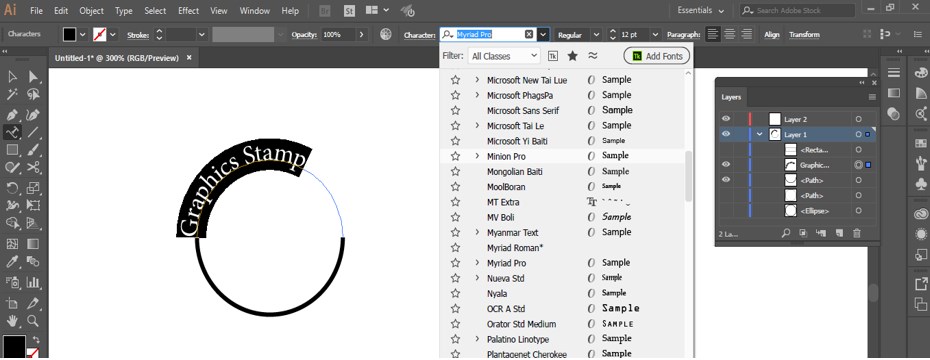The height and width of the screenshot is (360, 930).
Task: Clear the font search field
Action: click(529, 34)
